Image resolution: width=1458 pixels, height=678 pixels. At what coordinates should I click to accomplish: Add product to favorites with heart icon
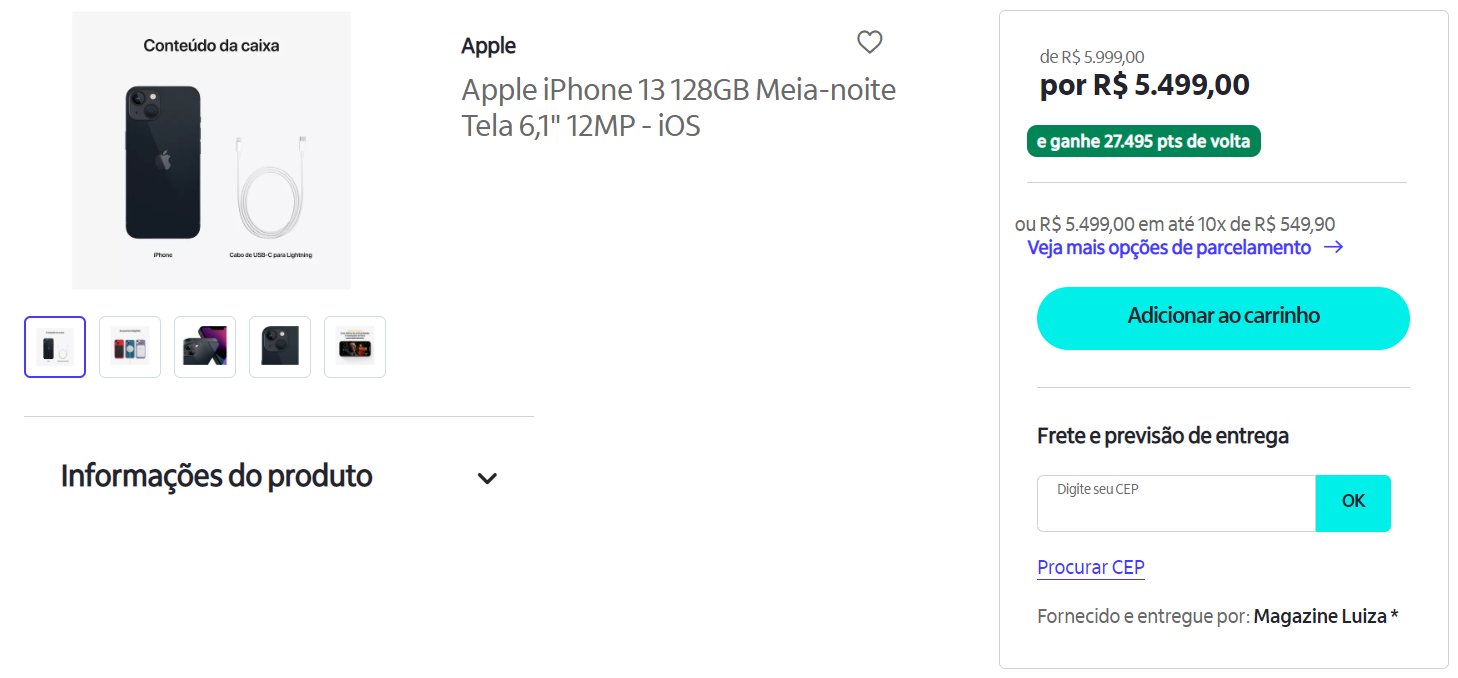870,42
